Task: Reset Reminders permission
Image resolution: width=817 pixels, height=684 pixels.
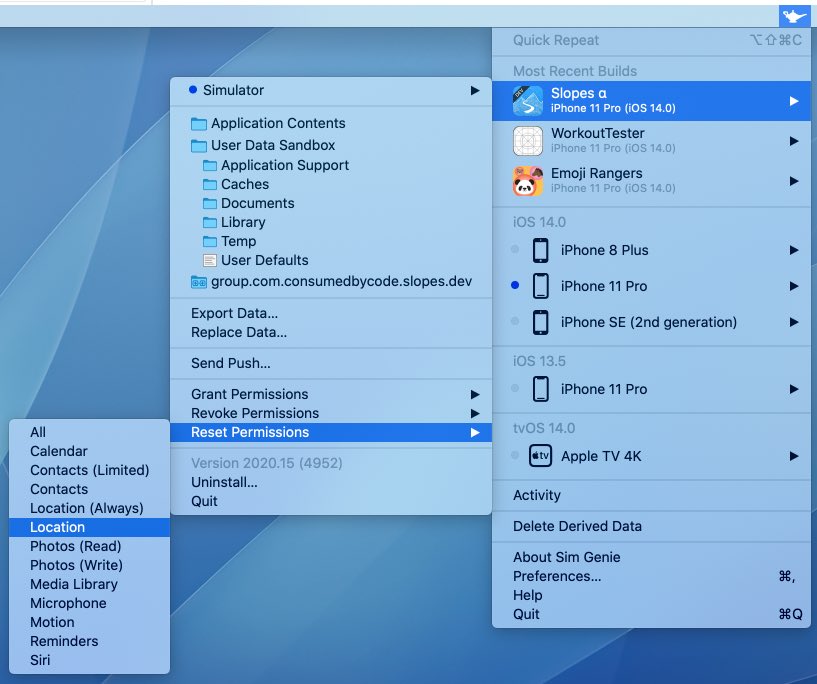Action: [x=90, y=641]
